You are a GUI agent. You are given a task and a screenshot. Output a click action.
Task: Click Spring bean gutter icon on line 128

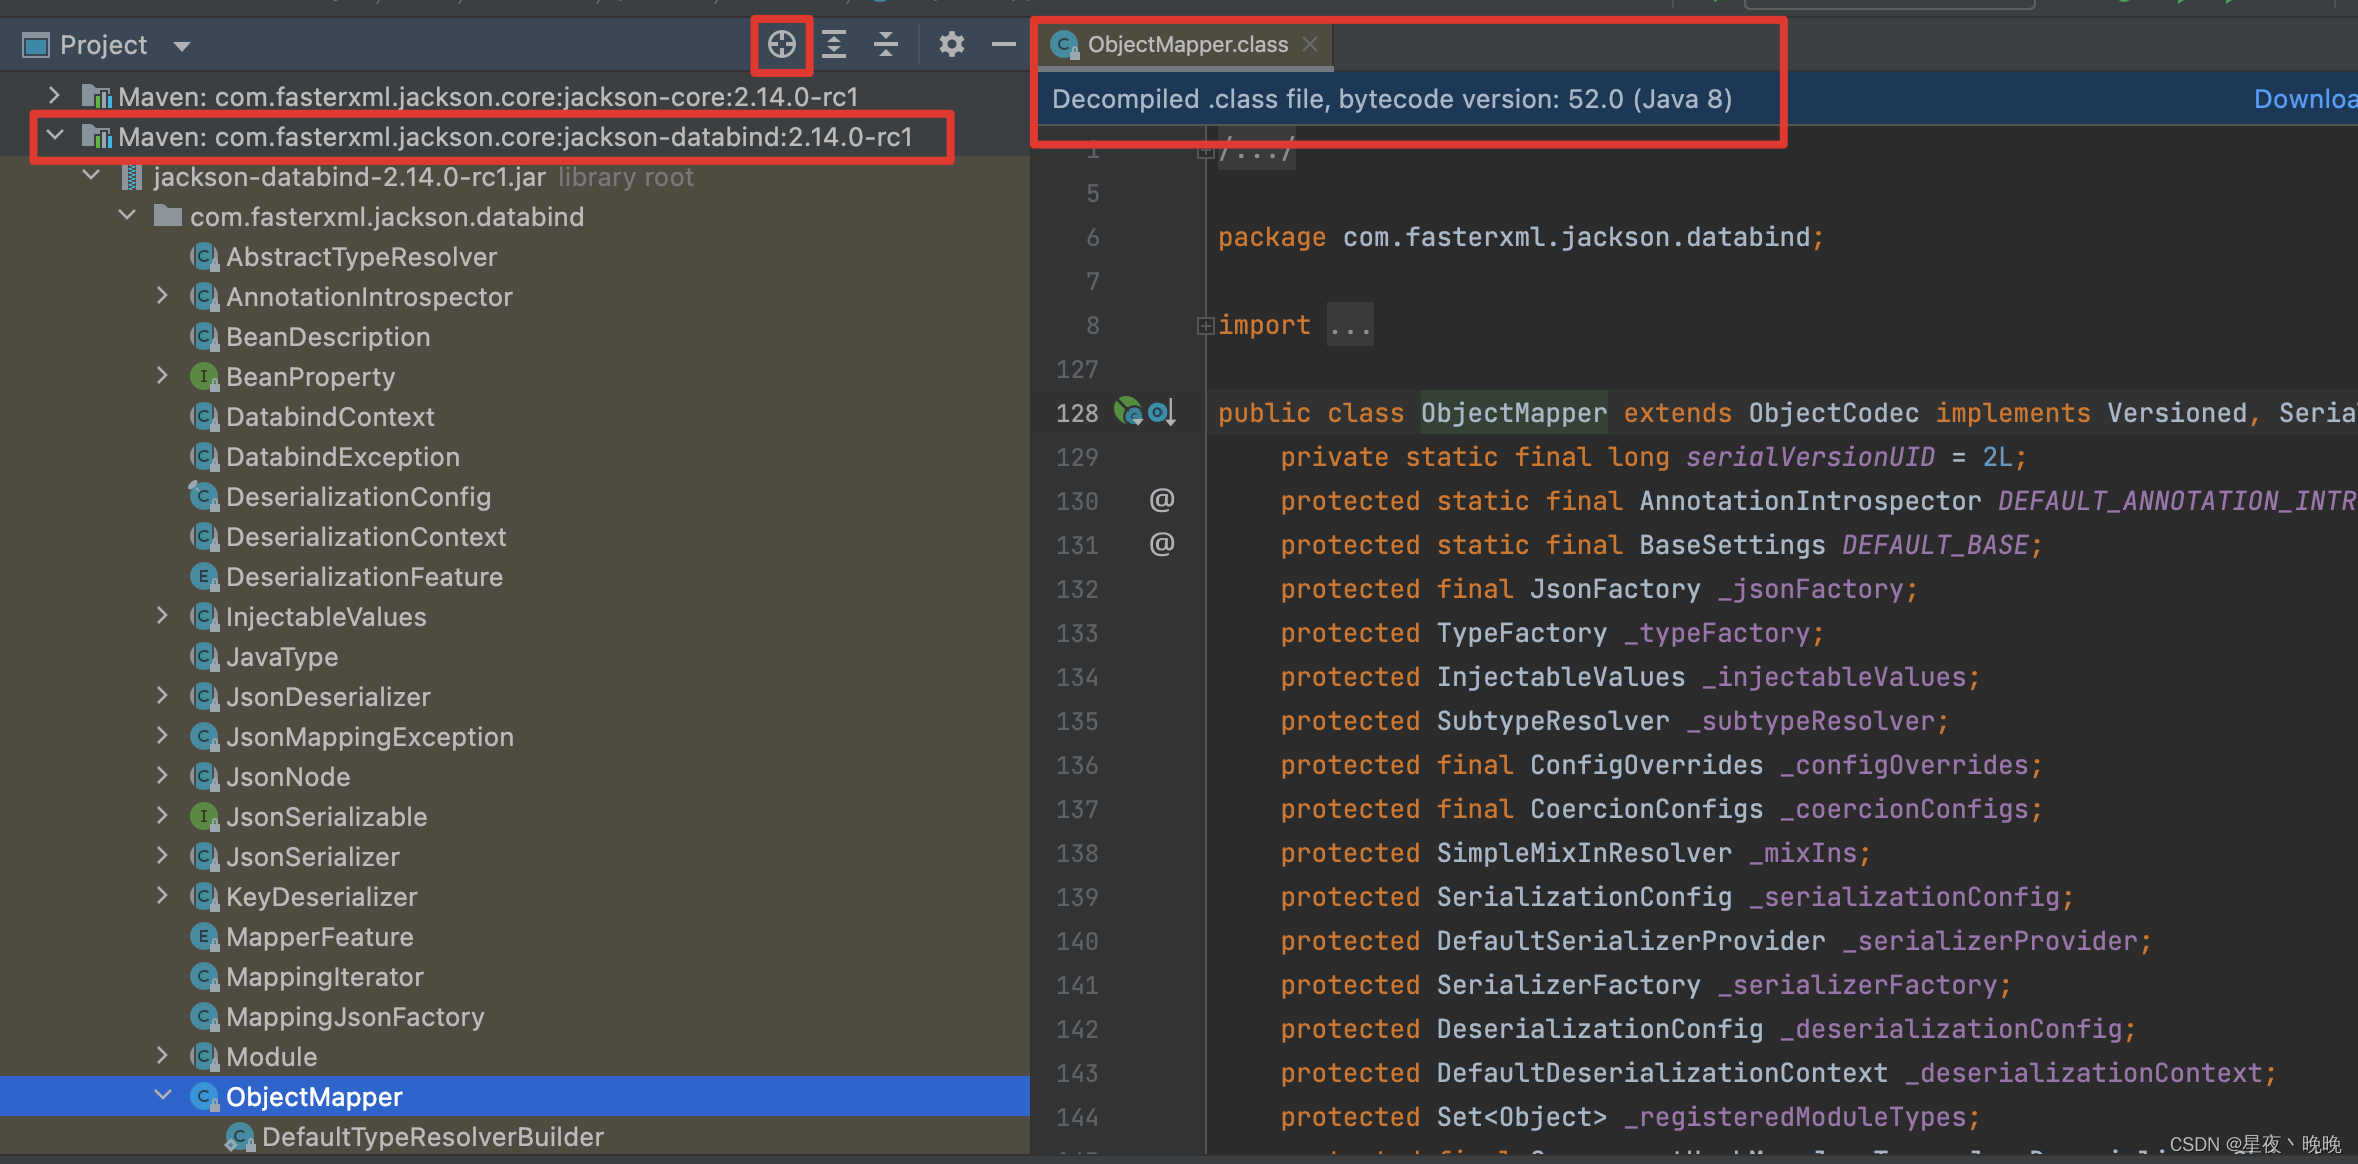[1129, 412]
